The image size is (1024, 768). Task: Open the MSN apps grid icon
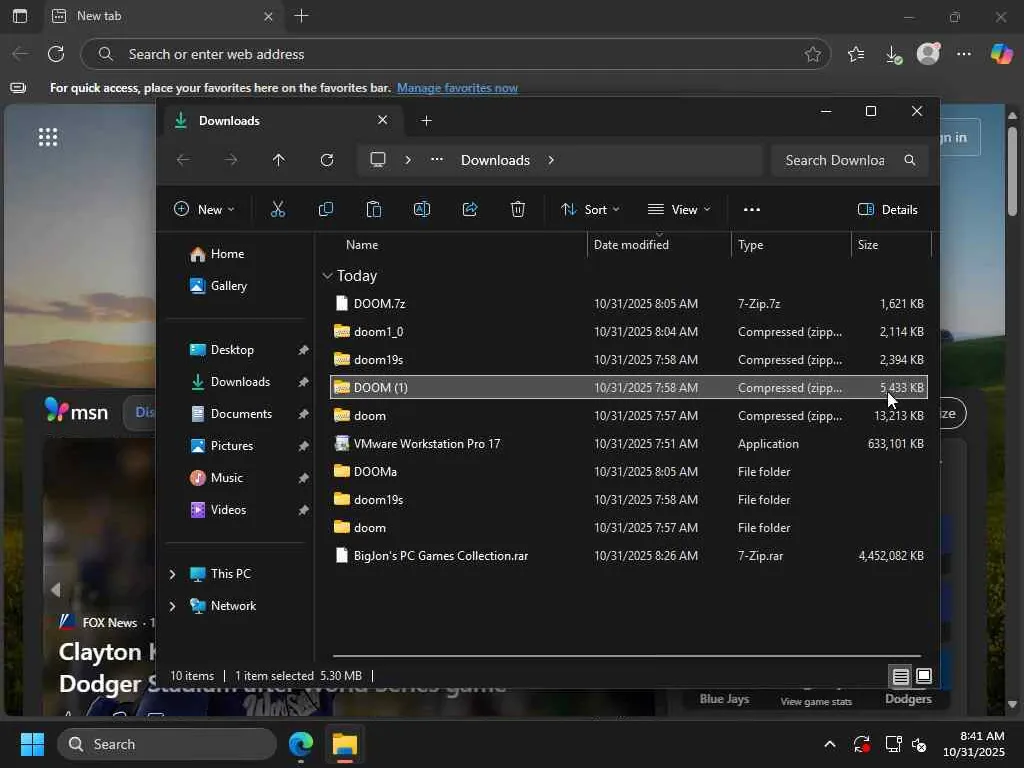pos(48,137)
